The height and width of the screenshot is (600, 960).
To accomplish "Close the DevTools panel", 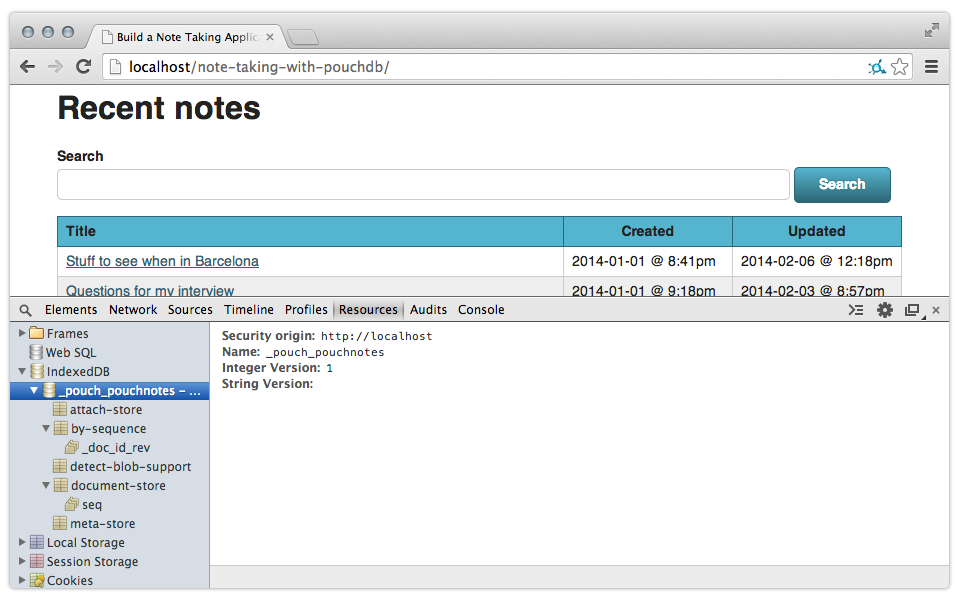I will point(936,310).
